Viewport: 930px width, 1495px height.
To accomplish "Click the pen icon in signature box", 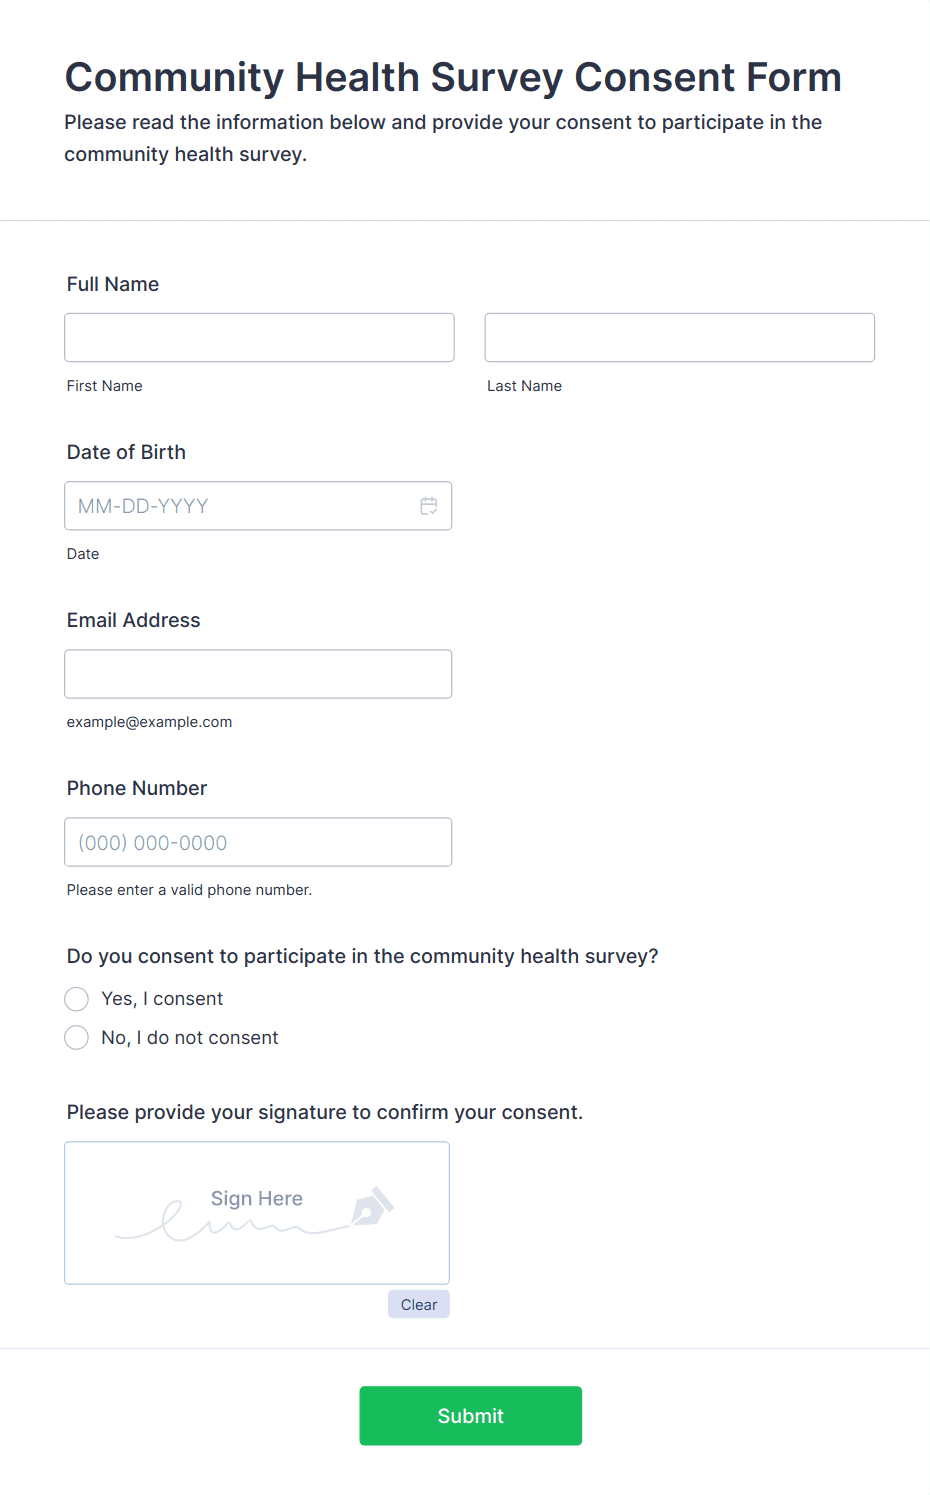I will 372,1207.
